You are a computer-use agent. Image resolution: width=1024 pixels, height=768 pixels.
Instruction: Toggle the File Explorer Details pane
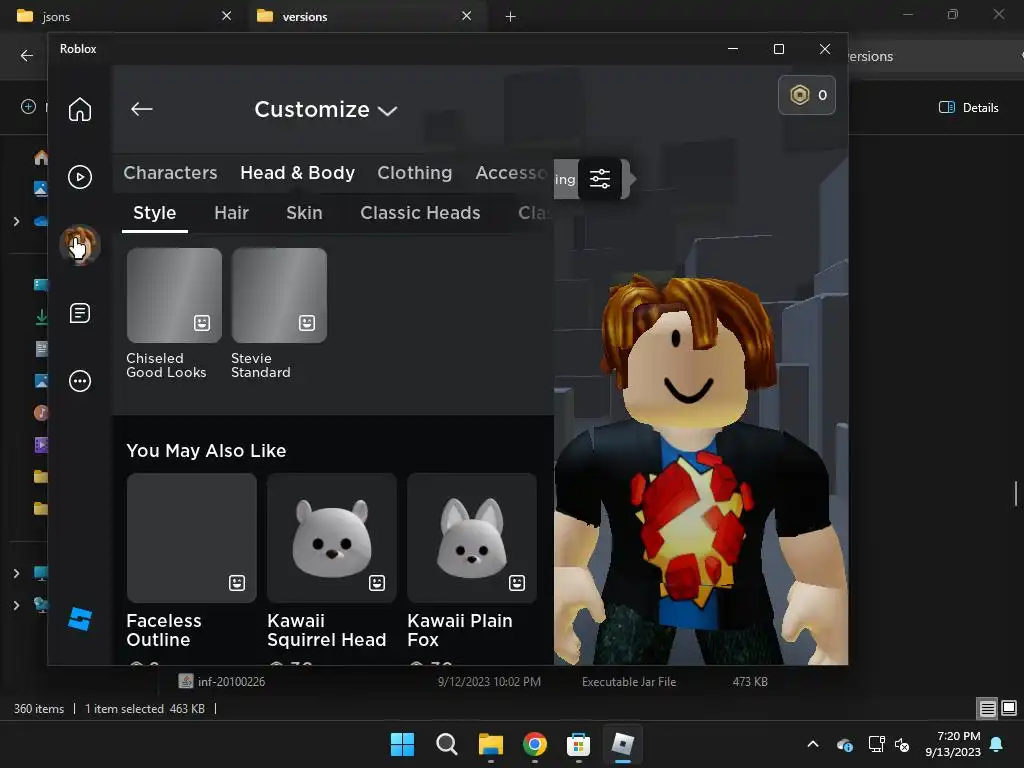[968, 107]
